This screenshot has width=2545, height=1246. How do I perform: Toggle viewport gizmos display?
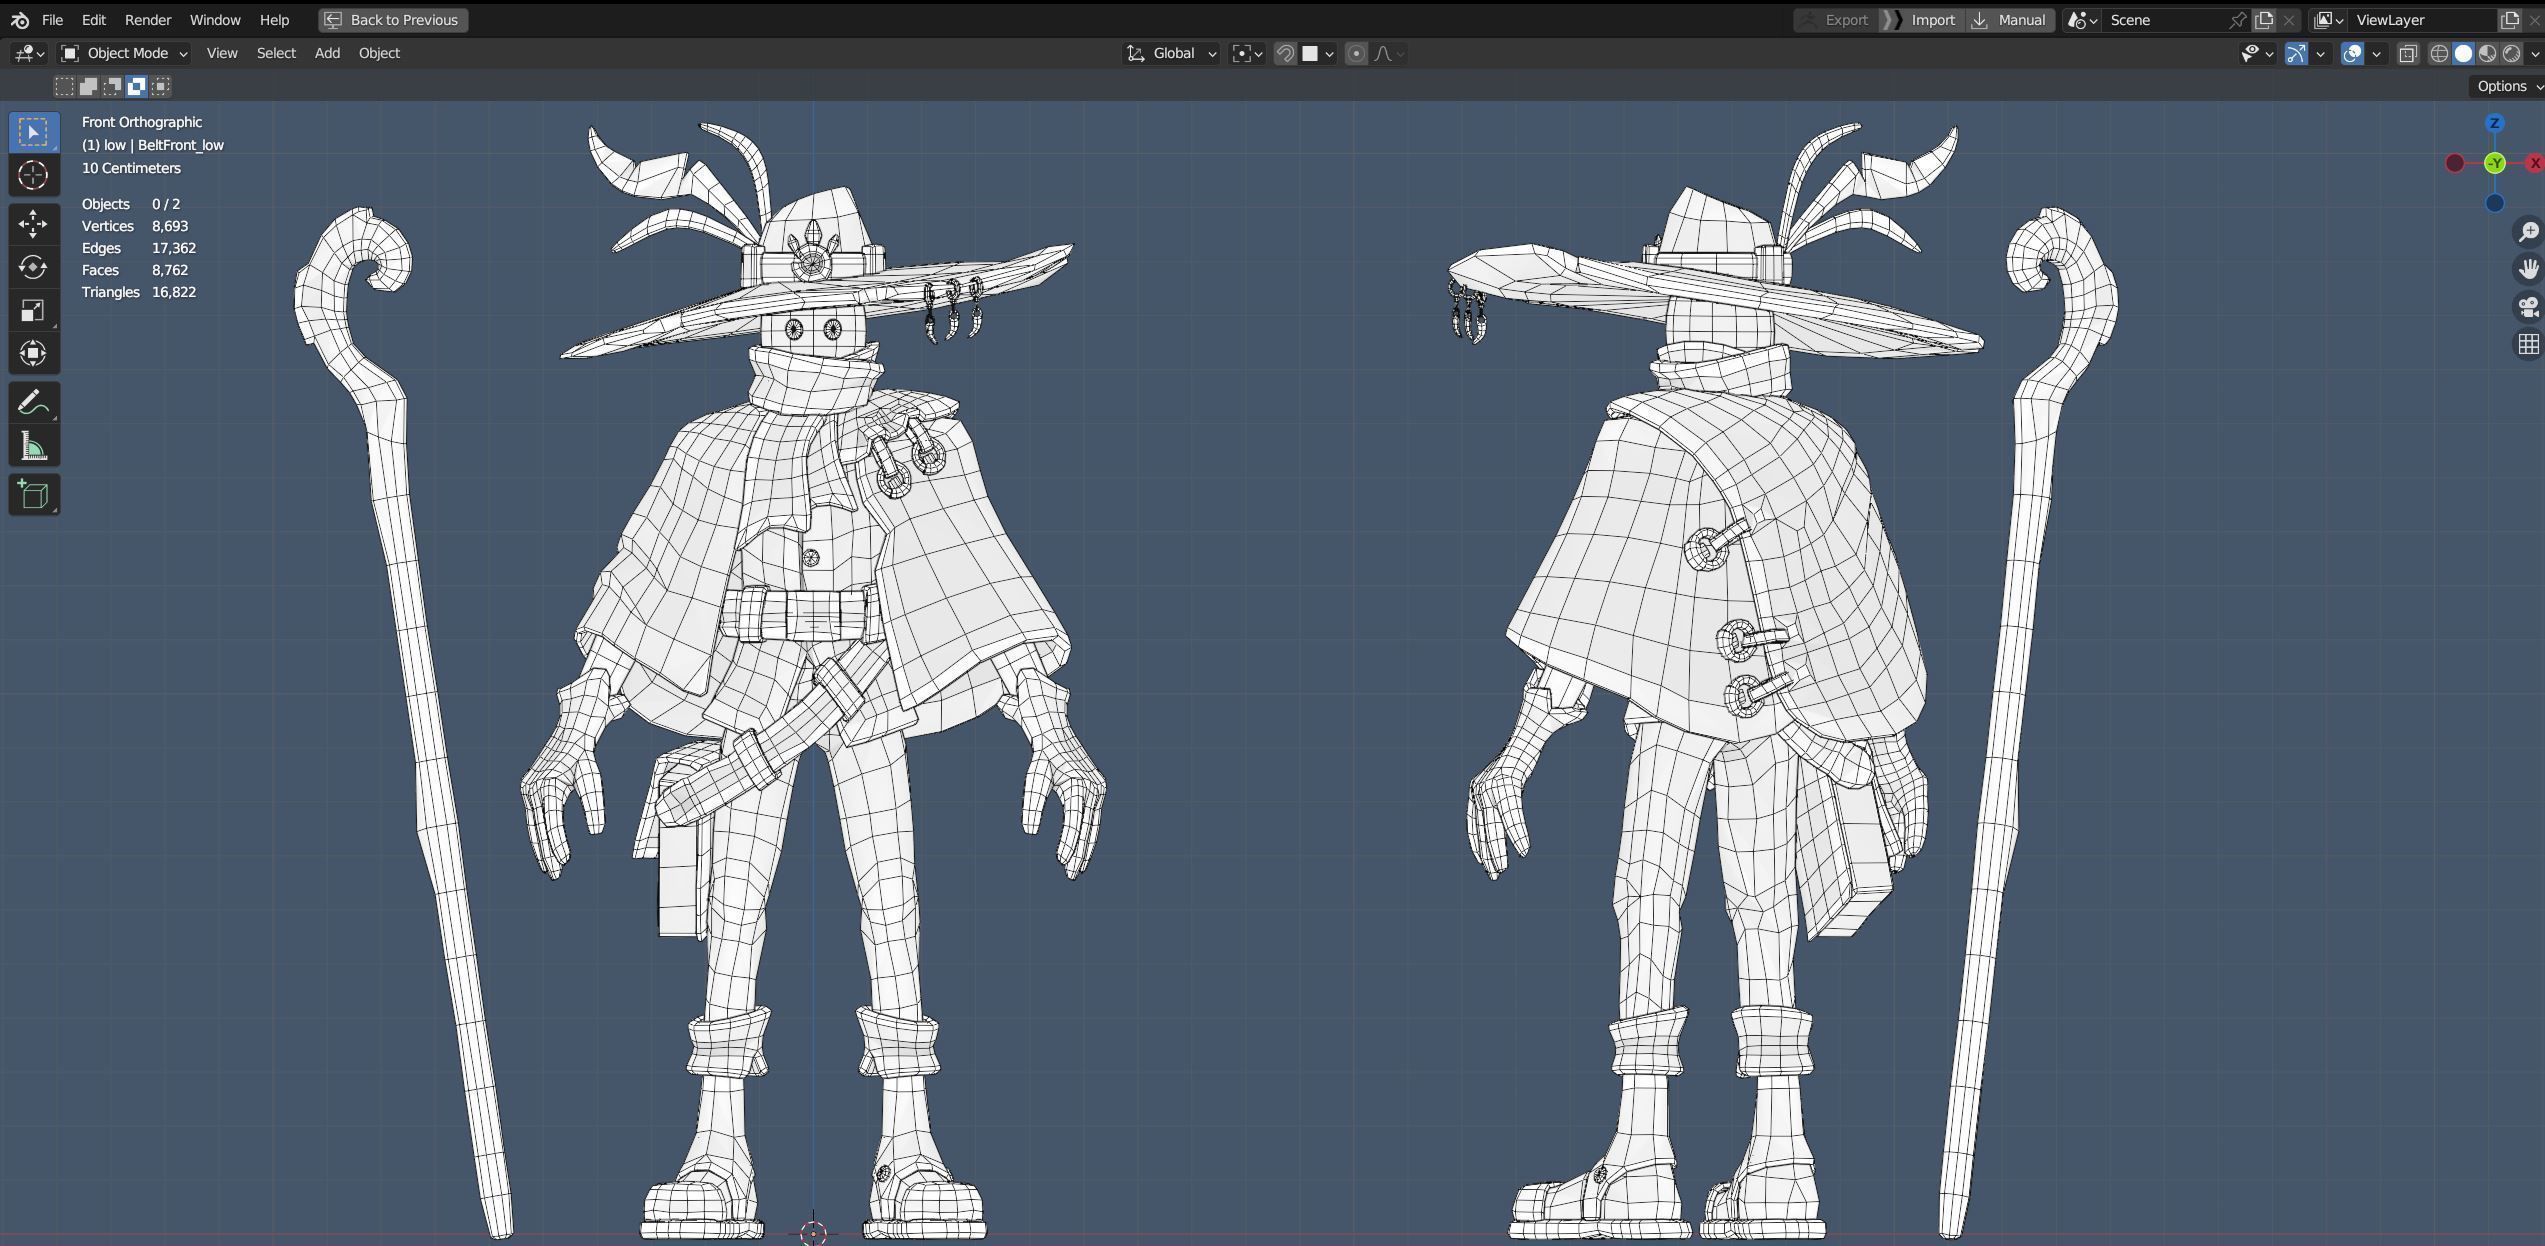coord(2296,54)
